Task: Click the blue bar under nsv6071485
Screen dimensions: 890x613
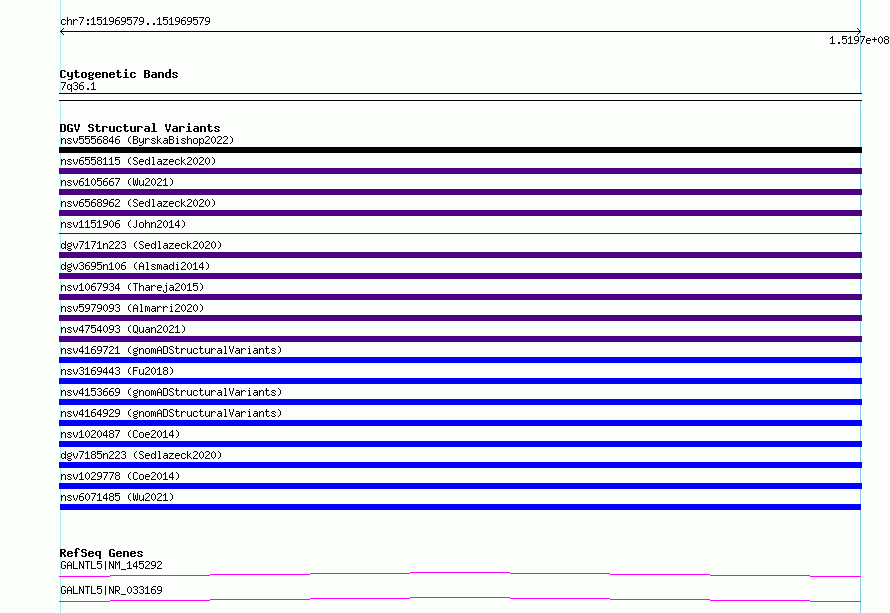Action: [x=460, y=507]
